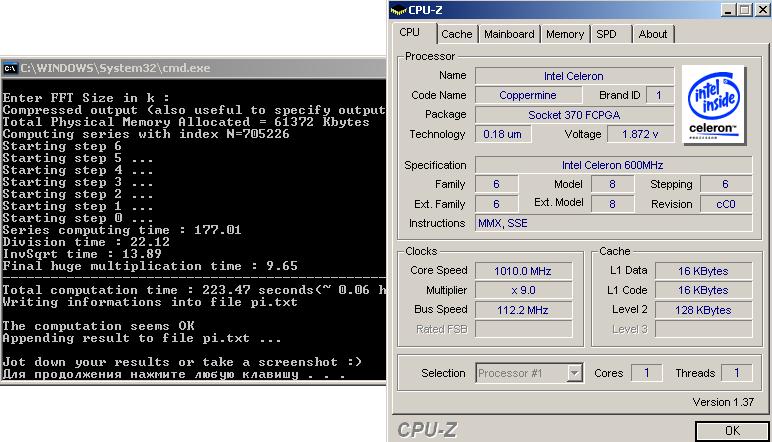Click 'InvSqrt time : 13.89' line
Image resolution: width=772 pixels, height=442 pixels.
coord(82,254)
